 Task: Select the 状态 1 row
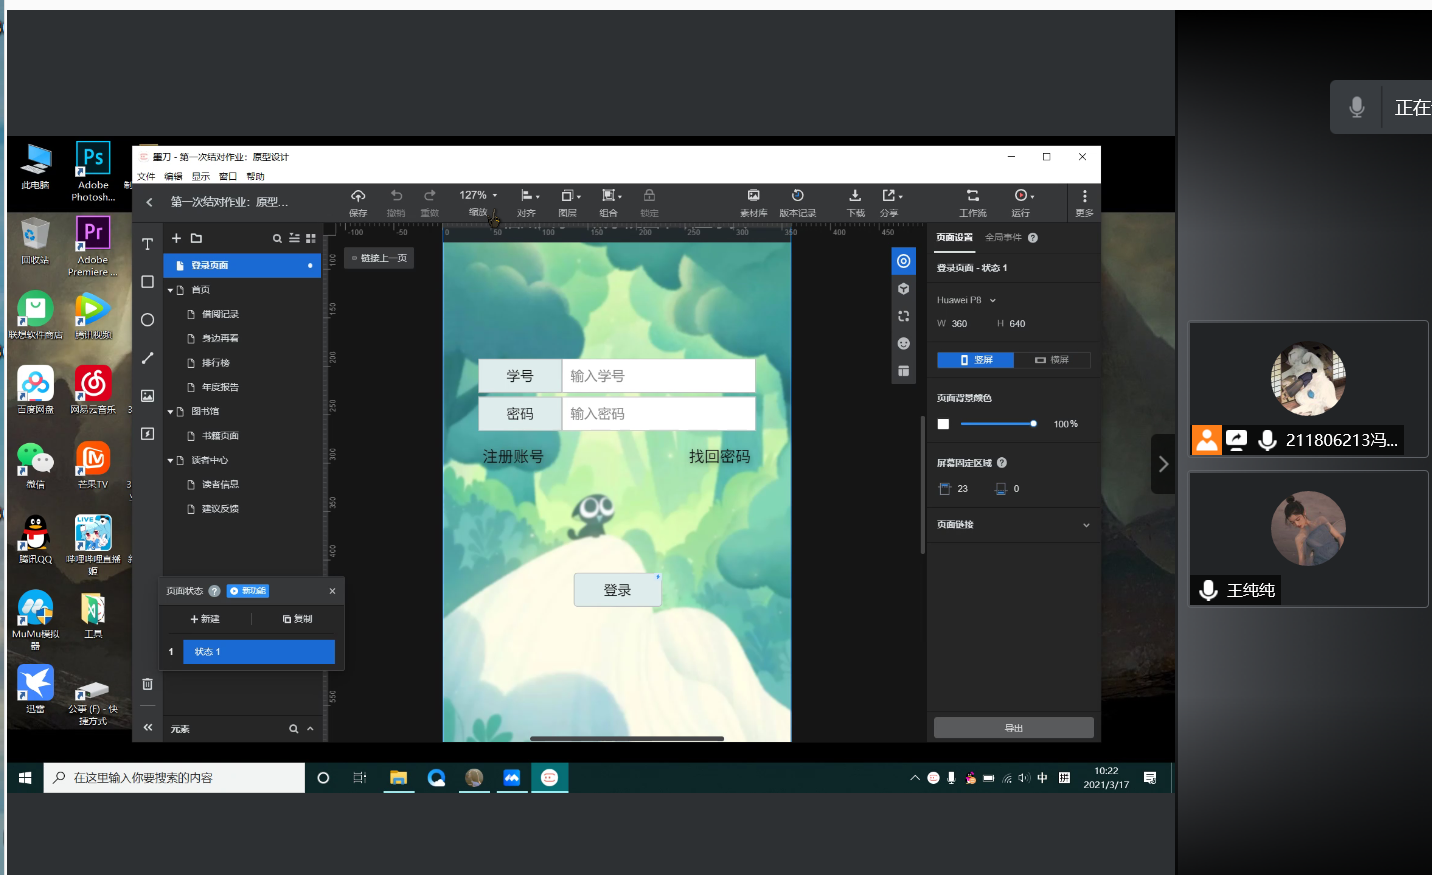coord(258,652)
